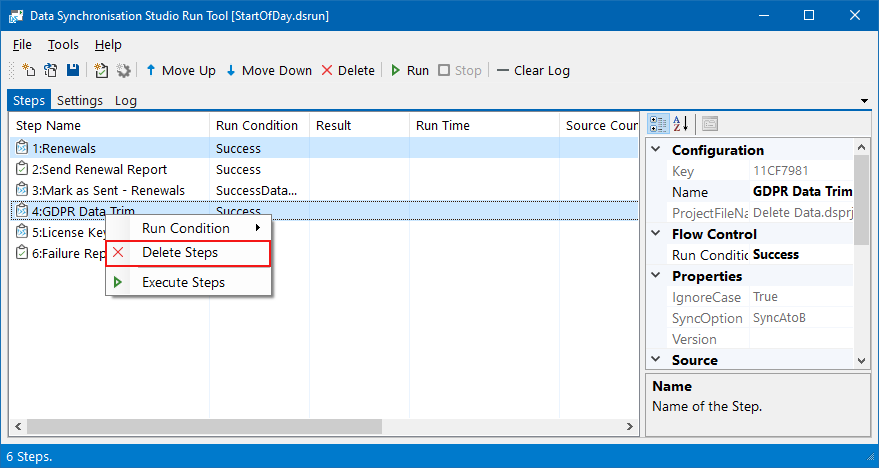Click the steps list horizontal scrollbar thumb
879x468 pixels.
(204, 427)
